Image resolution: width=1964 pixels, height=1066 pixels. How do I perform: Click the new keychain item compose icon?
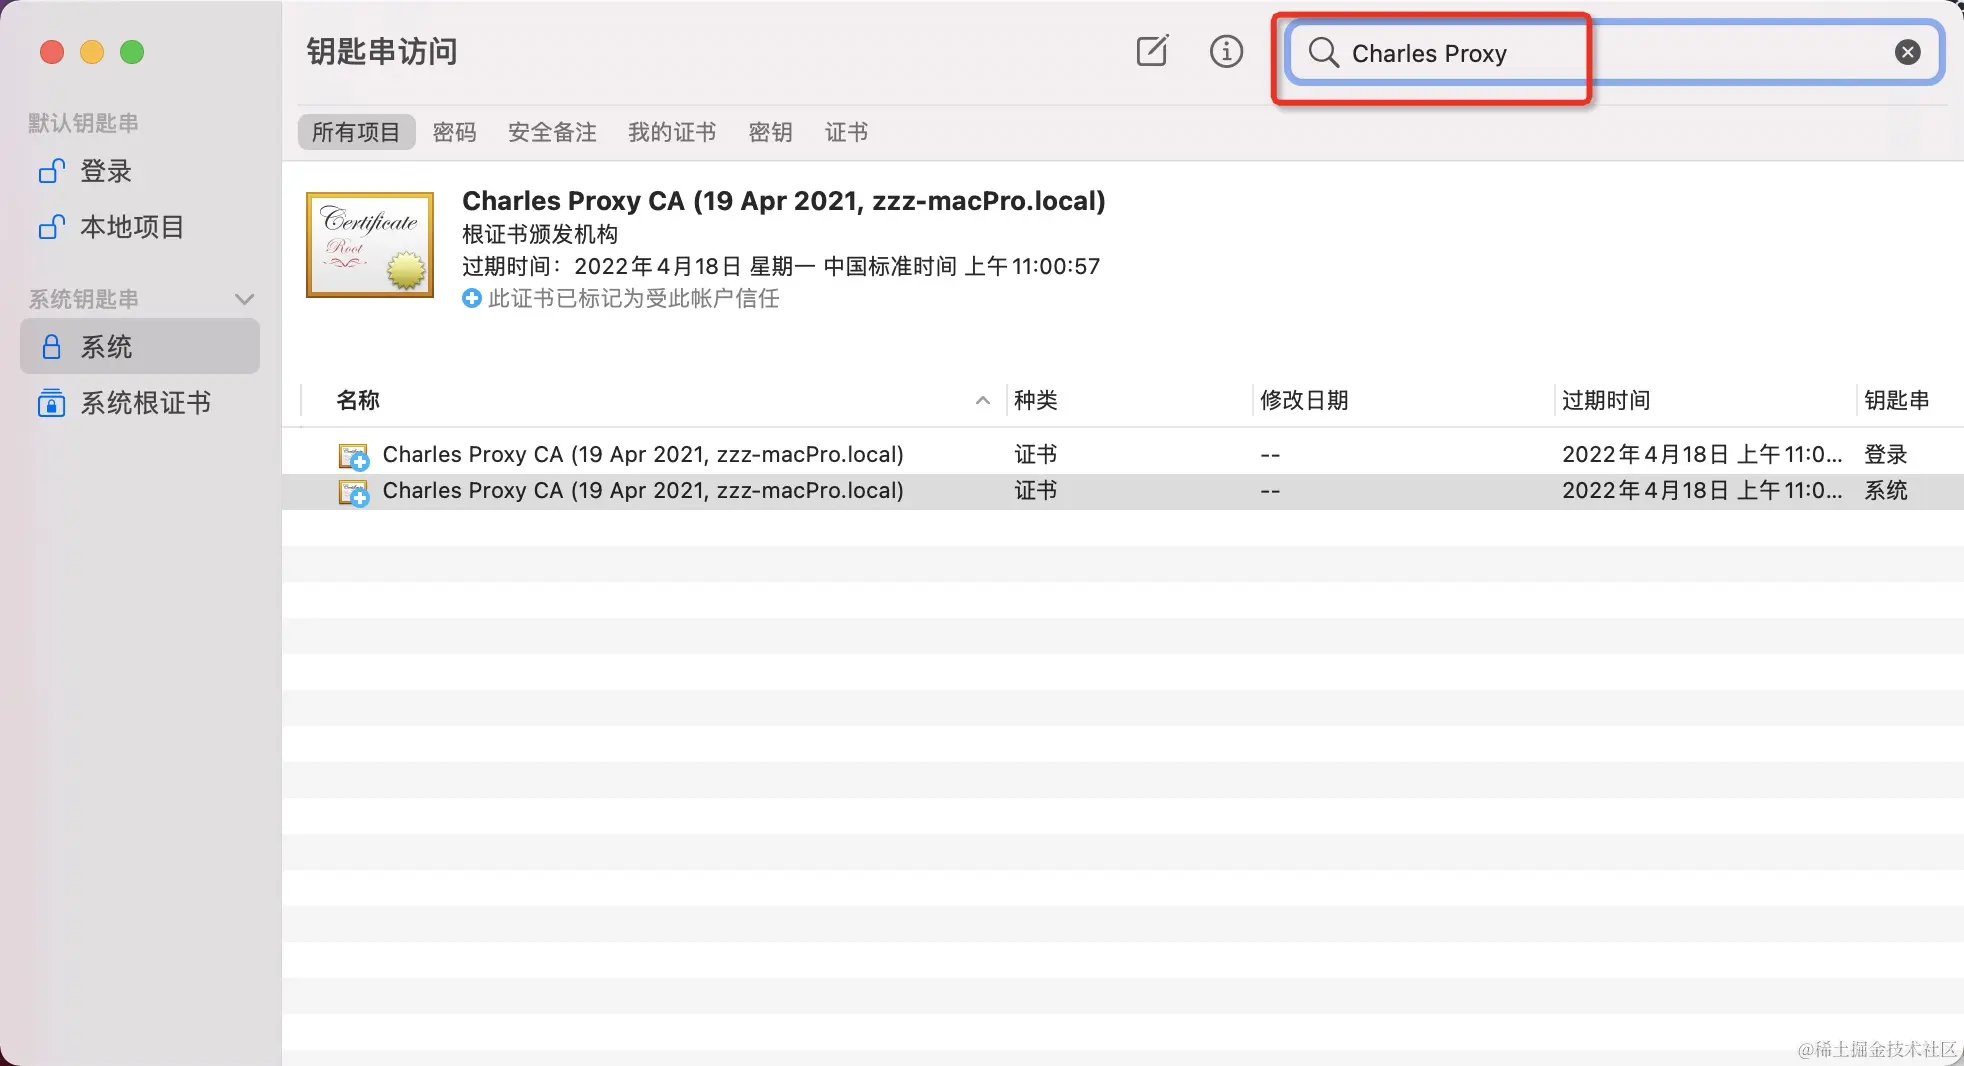[x=1152, y=51]
